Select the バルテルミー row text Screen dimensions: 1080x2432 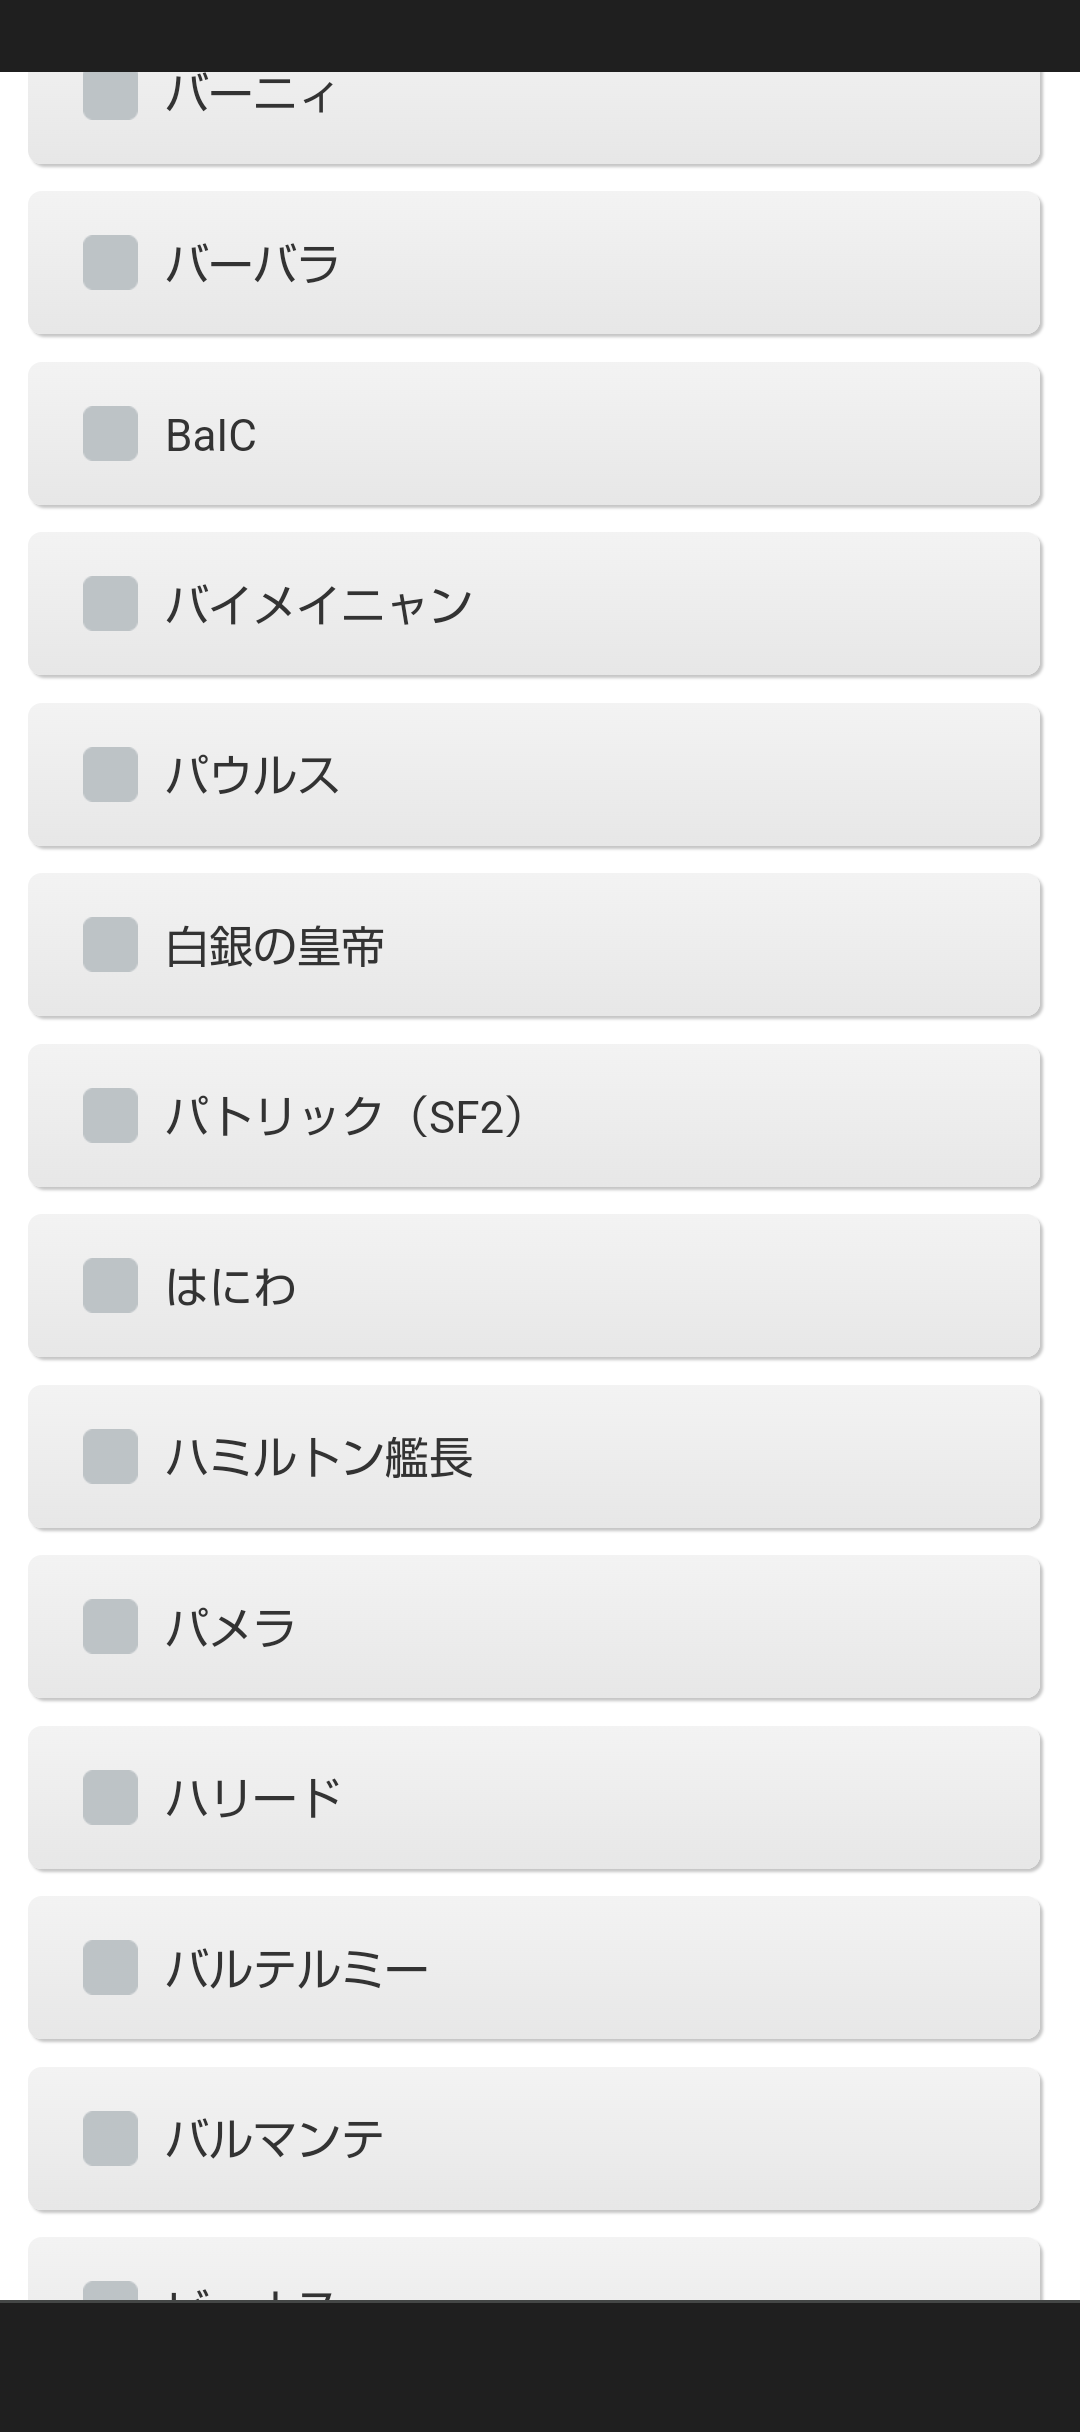[297, 1969]
